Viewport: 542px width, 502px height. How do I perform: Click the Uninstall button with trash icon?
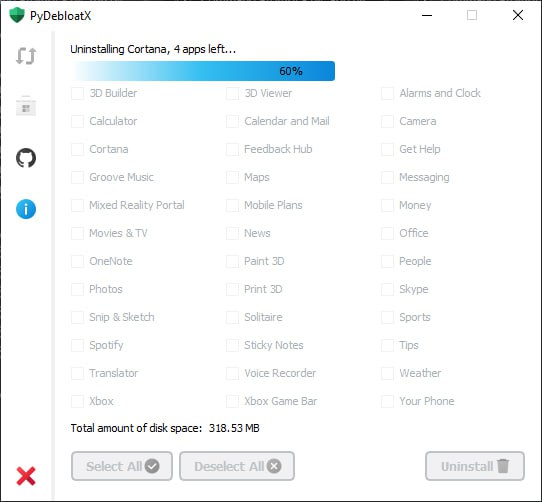475,466
